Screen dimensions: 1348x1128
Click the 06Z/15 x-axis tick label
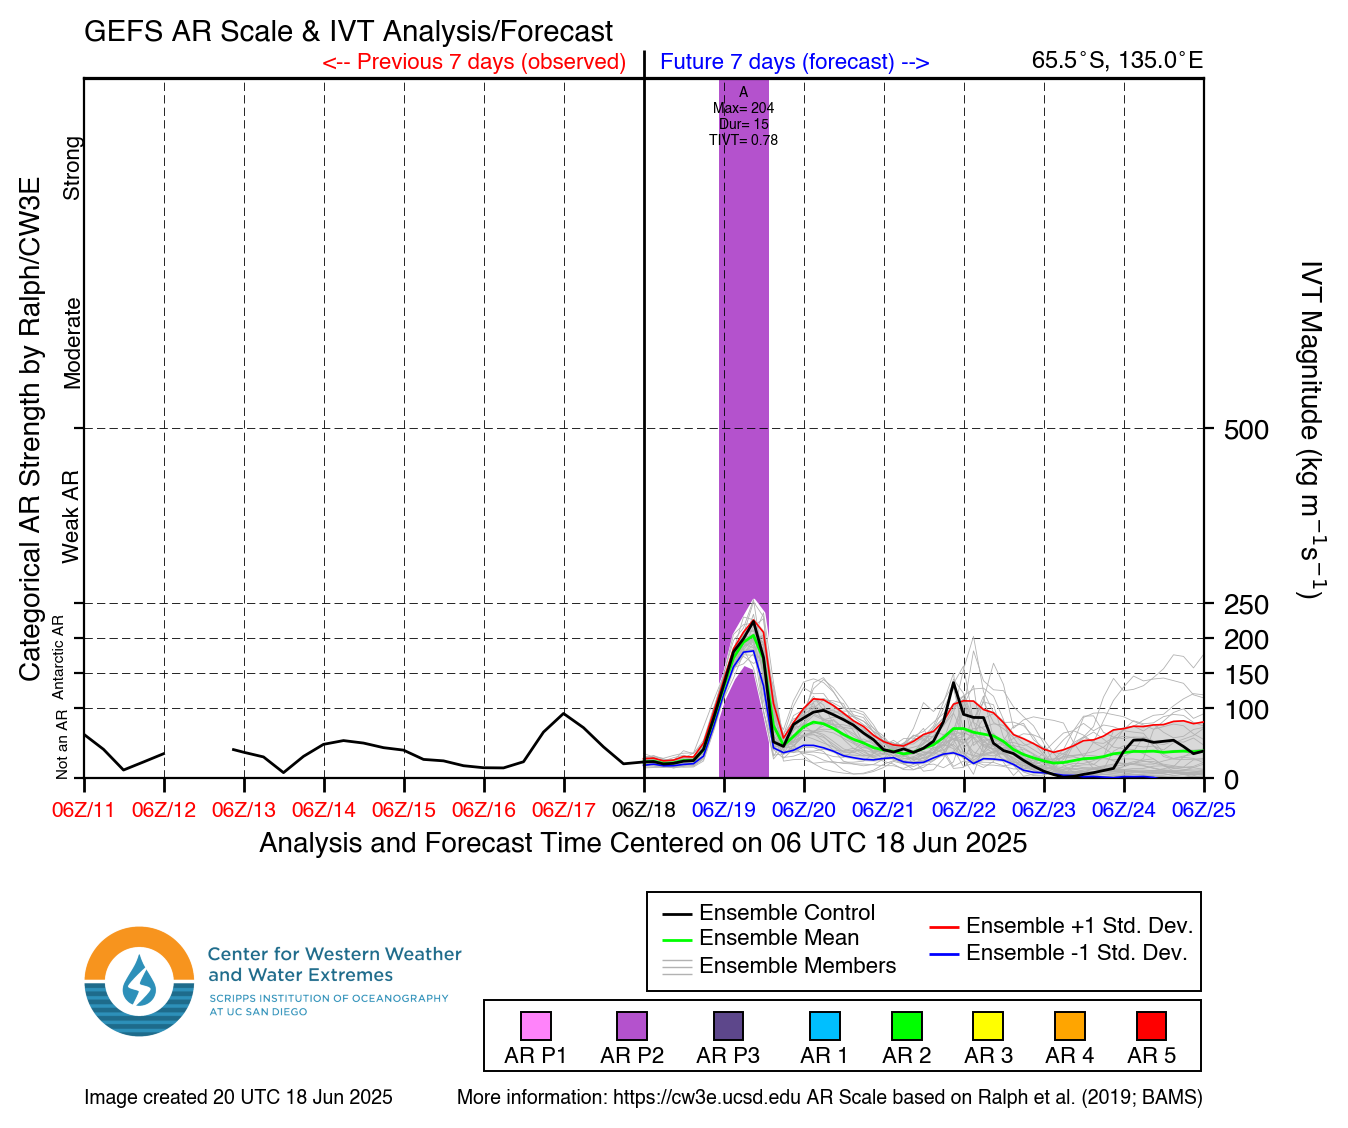(404, 810)
